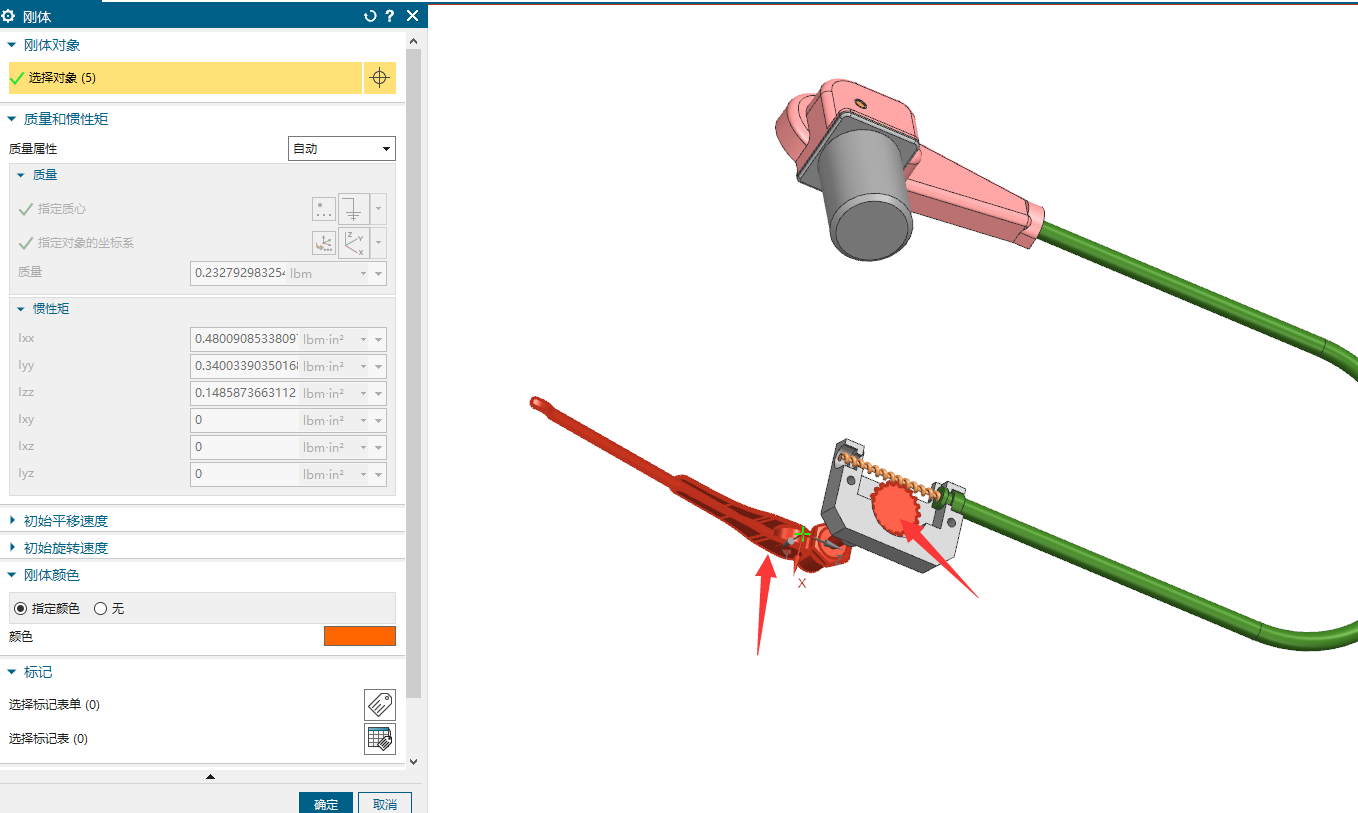Screen dimensions: 1358x813
Task: Click the collapse arrow at dialog bottom
Action: (x=210, y=777)
